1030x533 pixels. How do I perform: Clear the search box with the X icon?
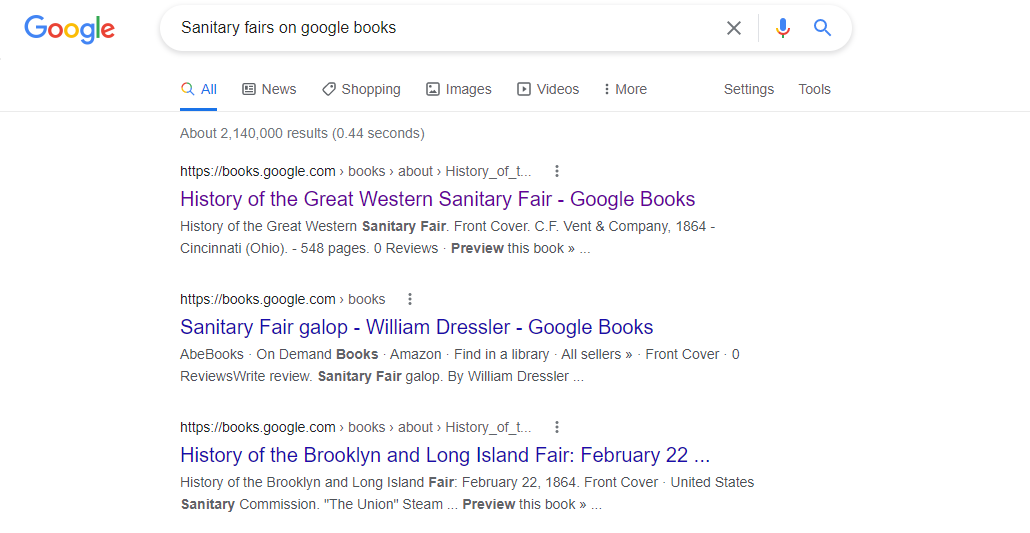click(x=734, y=28)
